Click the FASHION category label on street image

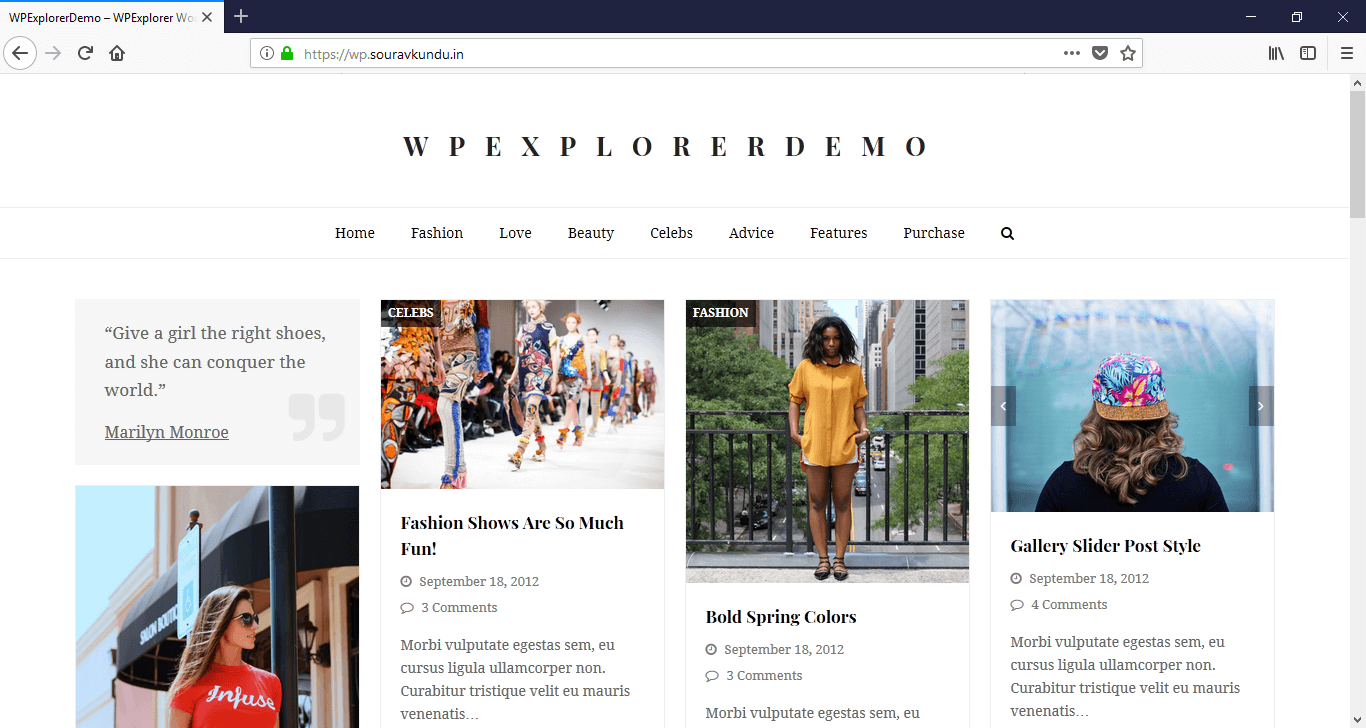pyautogui.click(x=720, y=313)
